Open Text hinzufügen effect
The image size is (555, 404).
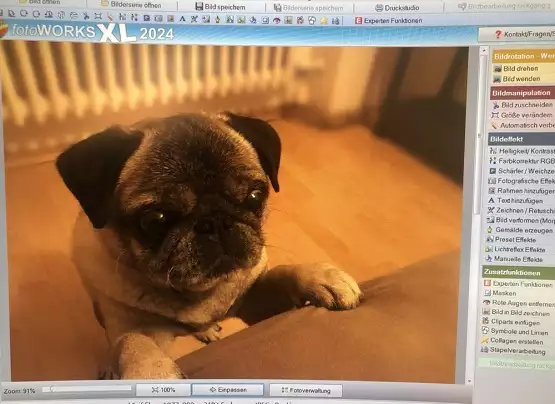(515, 200)
